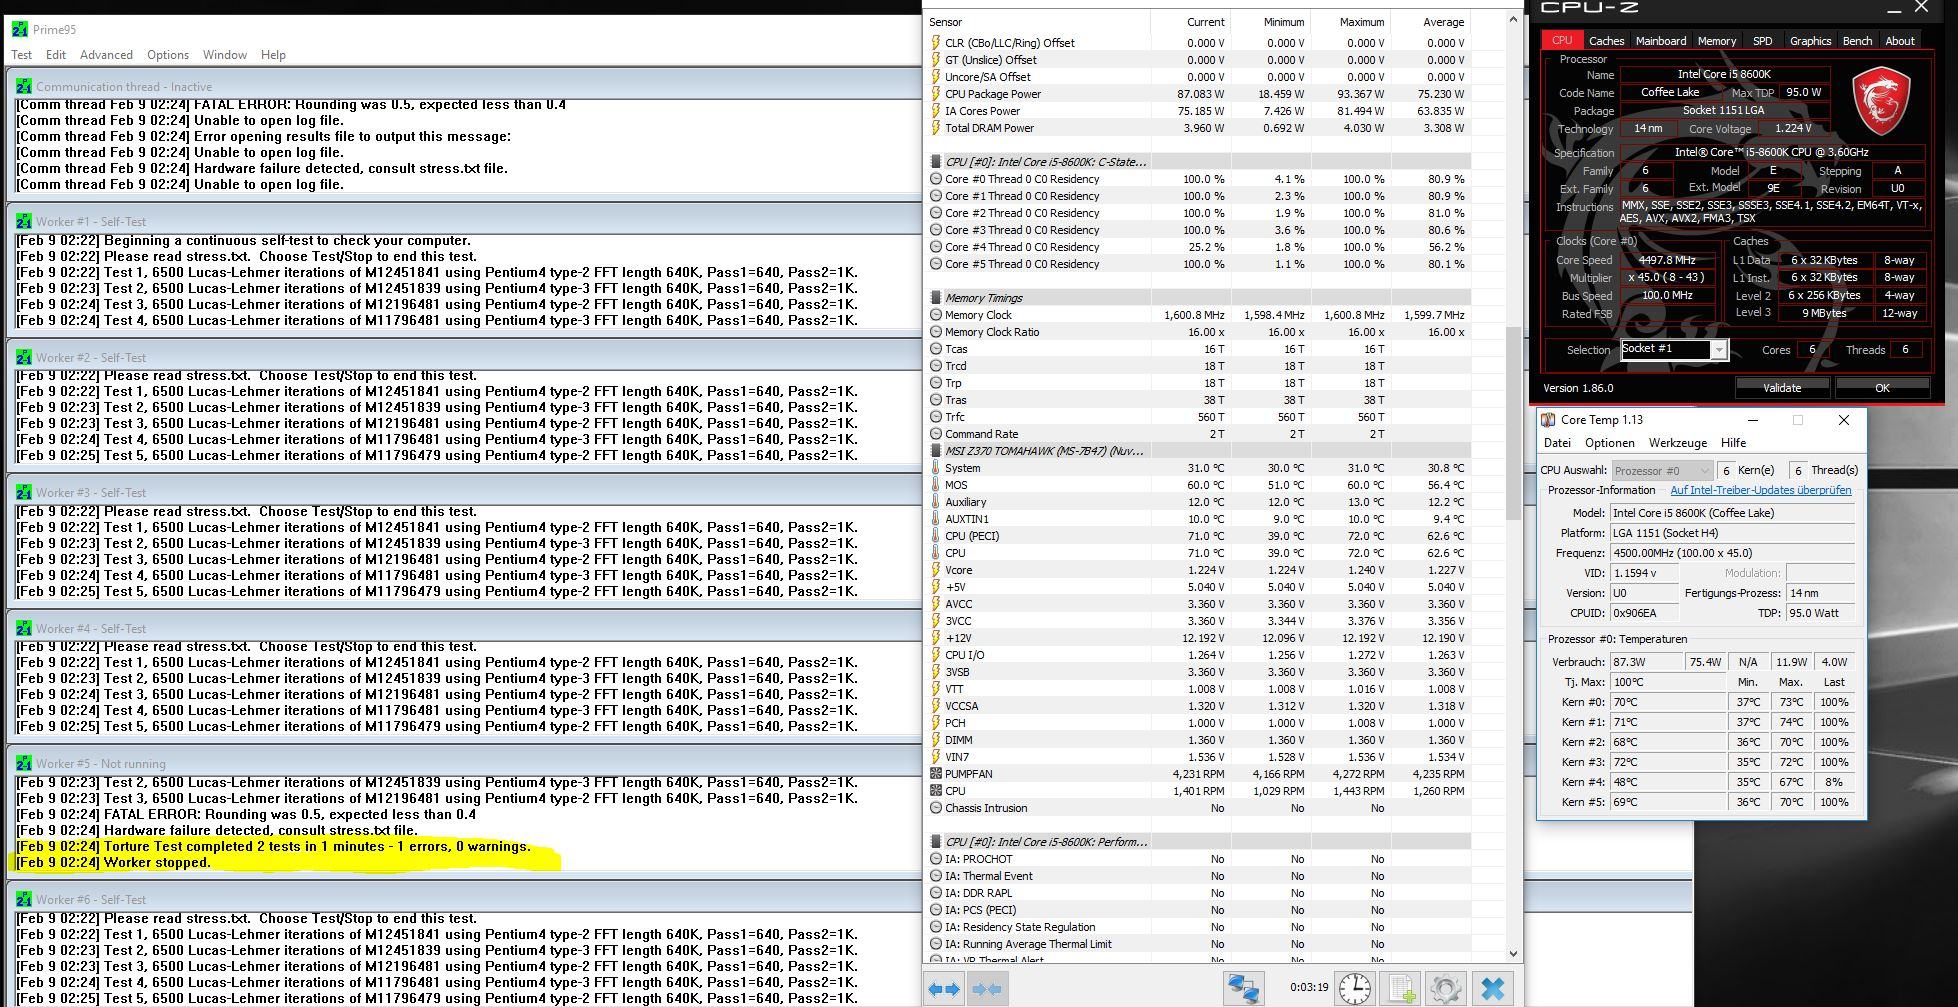
Task: Click the Core Temp Model field
Action: [1733, 513]
